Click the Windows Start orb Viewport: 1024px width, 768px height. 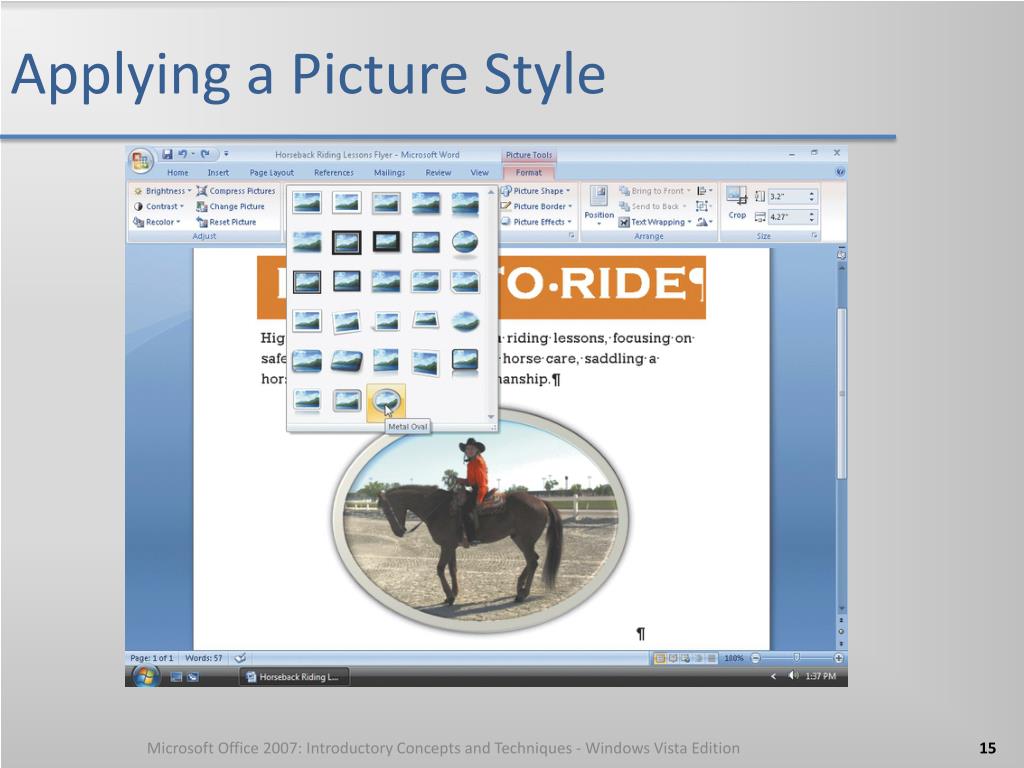tap(144, 677)
